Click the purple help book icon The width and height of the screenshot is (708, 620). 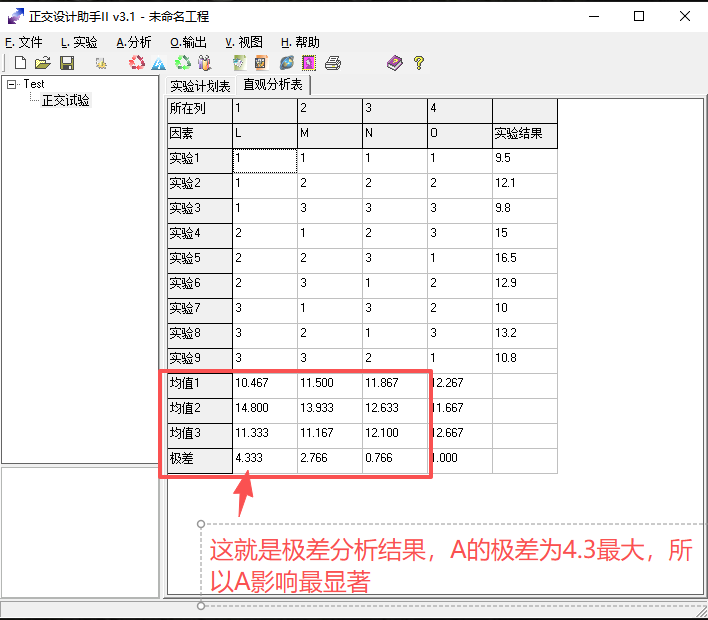tap(395, 63)
